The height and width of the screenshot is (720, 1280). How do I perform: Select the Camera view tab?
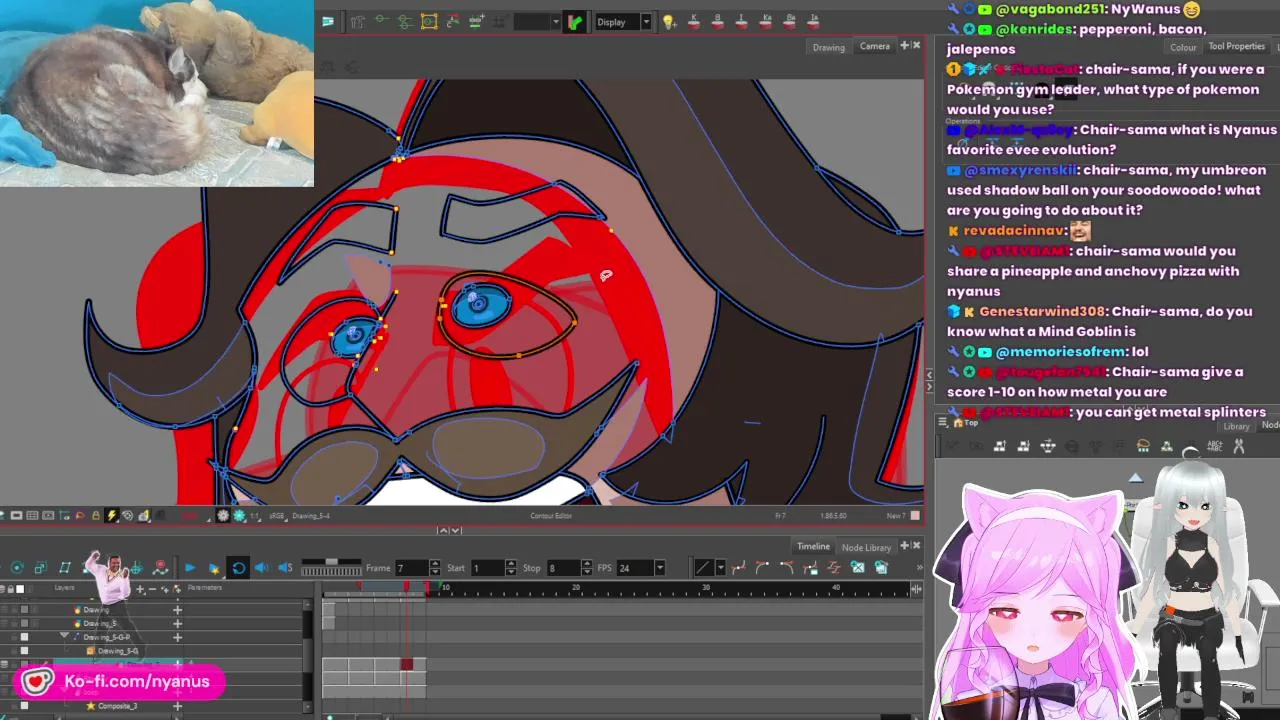click(874, 46)
